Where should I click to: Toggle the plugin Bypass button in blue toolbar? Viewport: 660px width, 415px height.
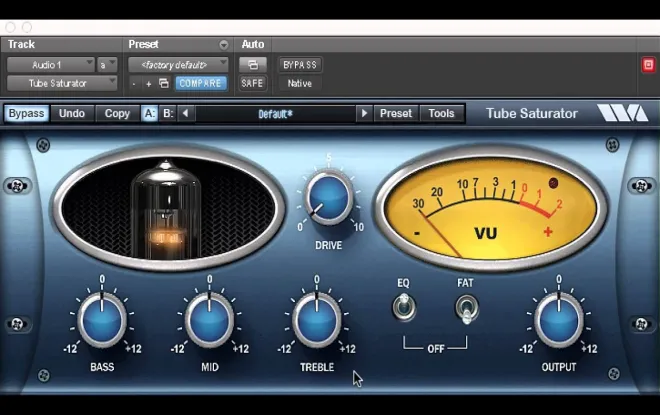[27, 113]
